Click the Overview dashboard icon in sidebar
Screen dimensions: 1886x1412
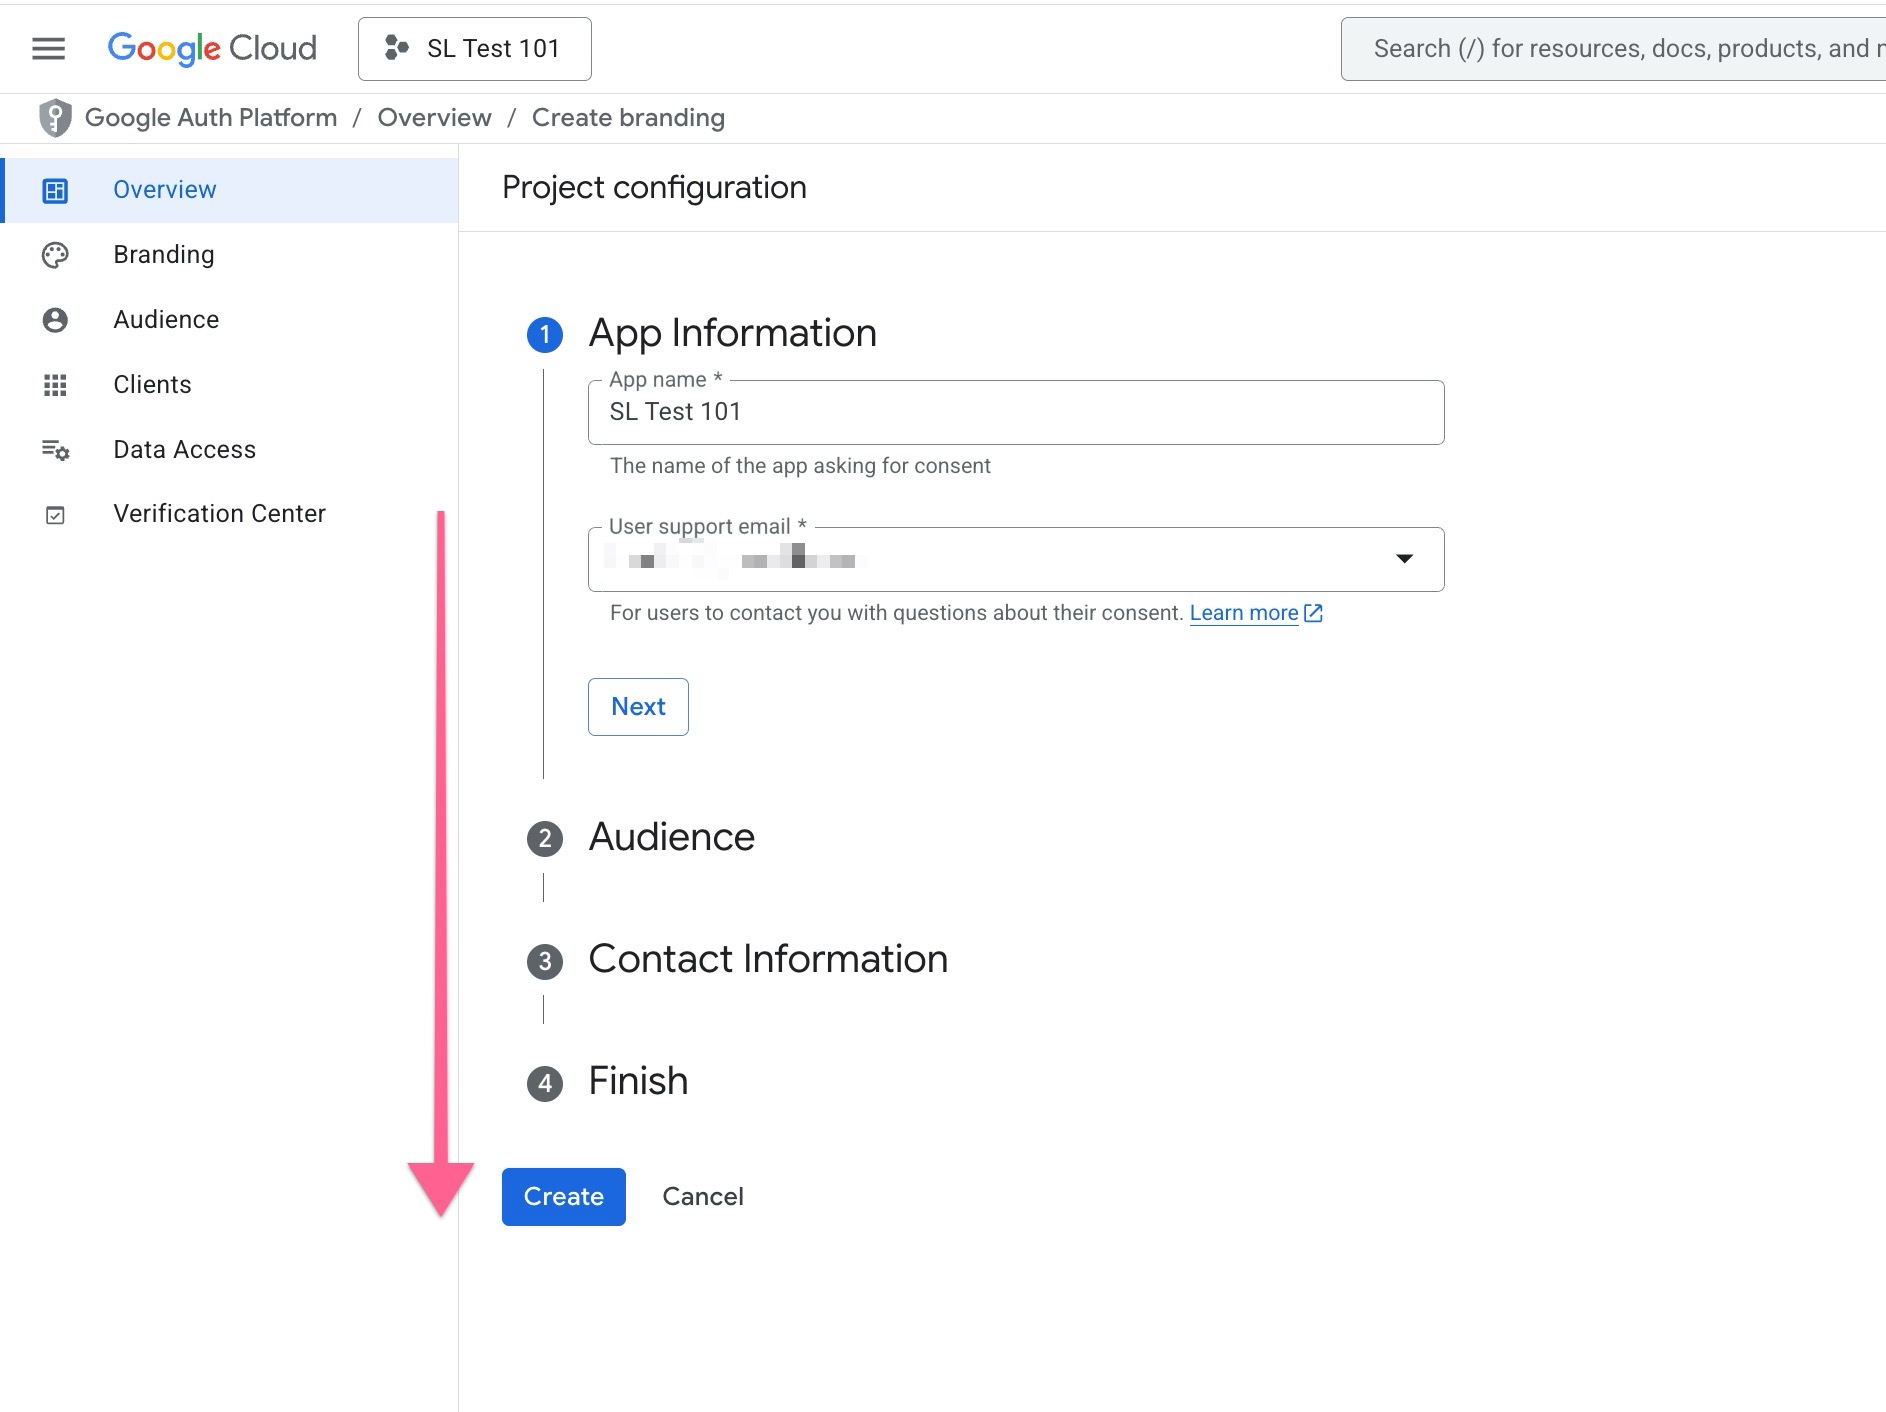point(55,190)
